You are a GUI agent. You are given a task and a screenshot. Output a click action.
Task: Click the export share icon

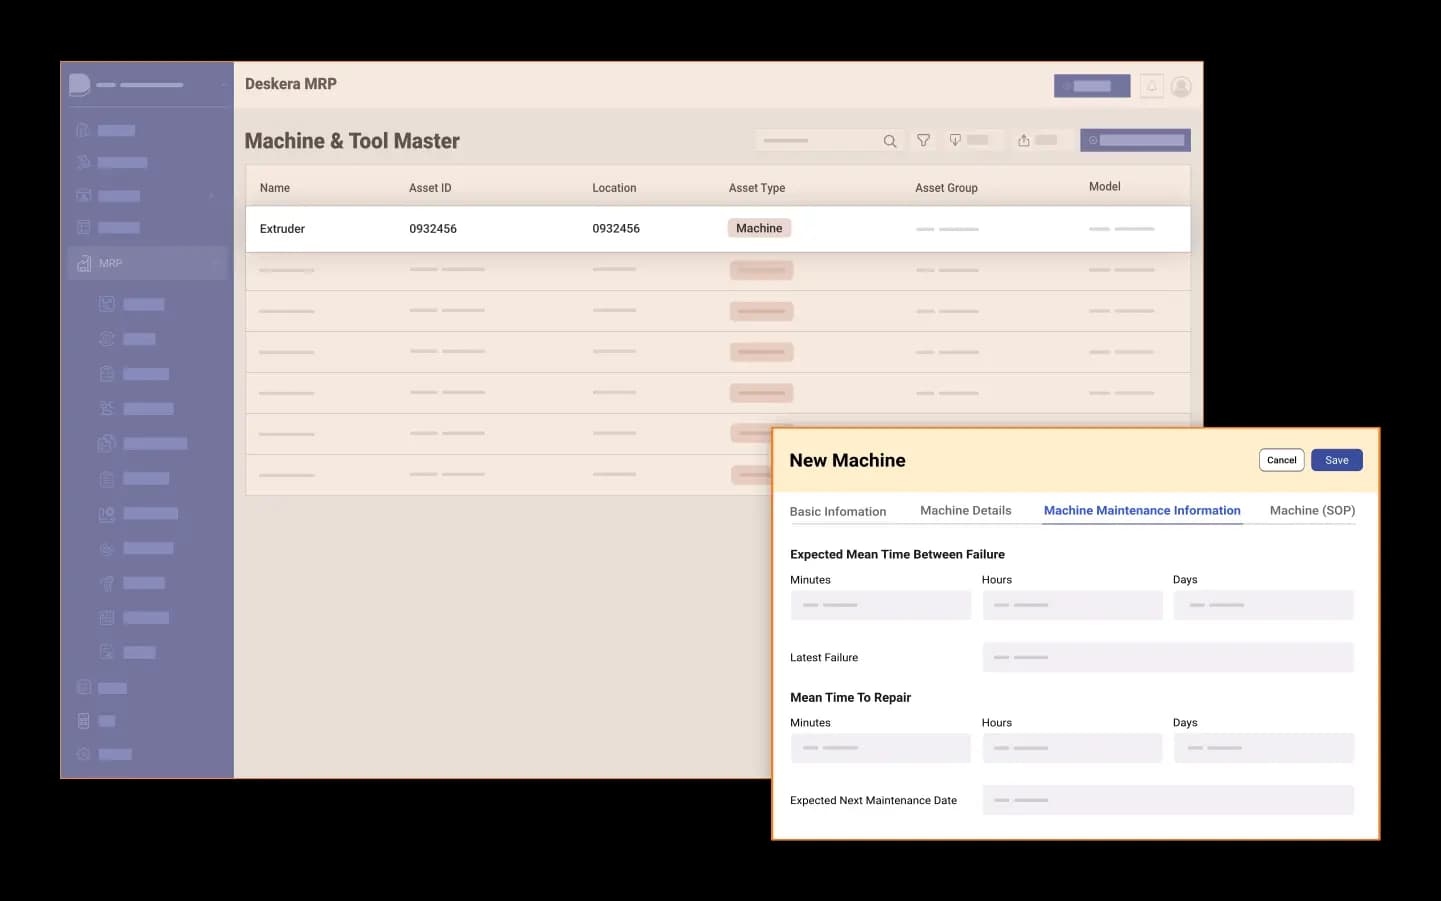[x=1024, y=140]
